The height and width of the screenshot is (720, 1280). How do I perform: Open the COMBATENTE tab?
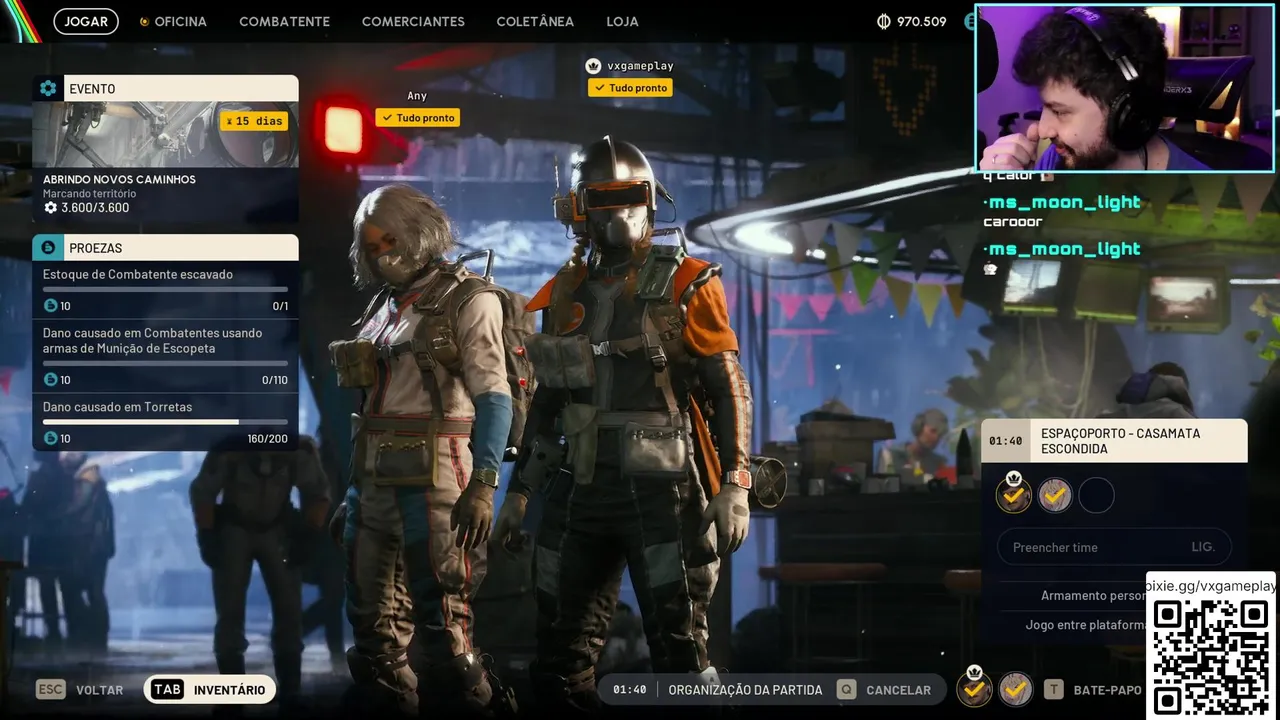(284, 21)
